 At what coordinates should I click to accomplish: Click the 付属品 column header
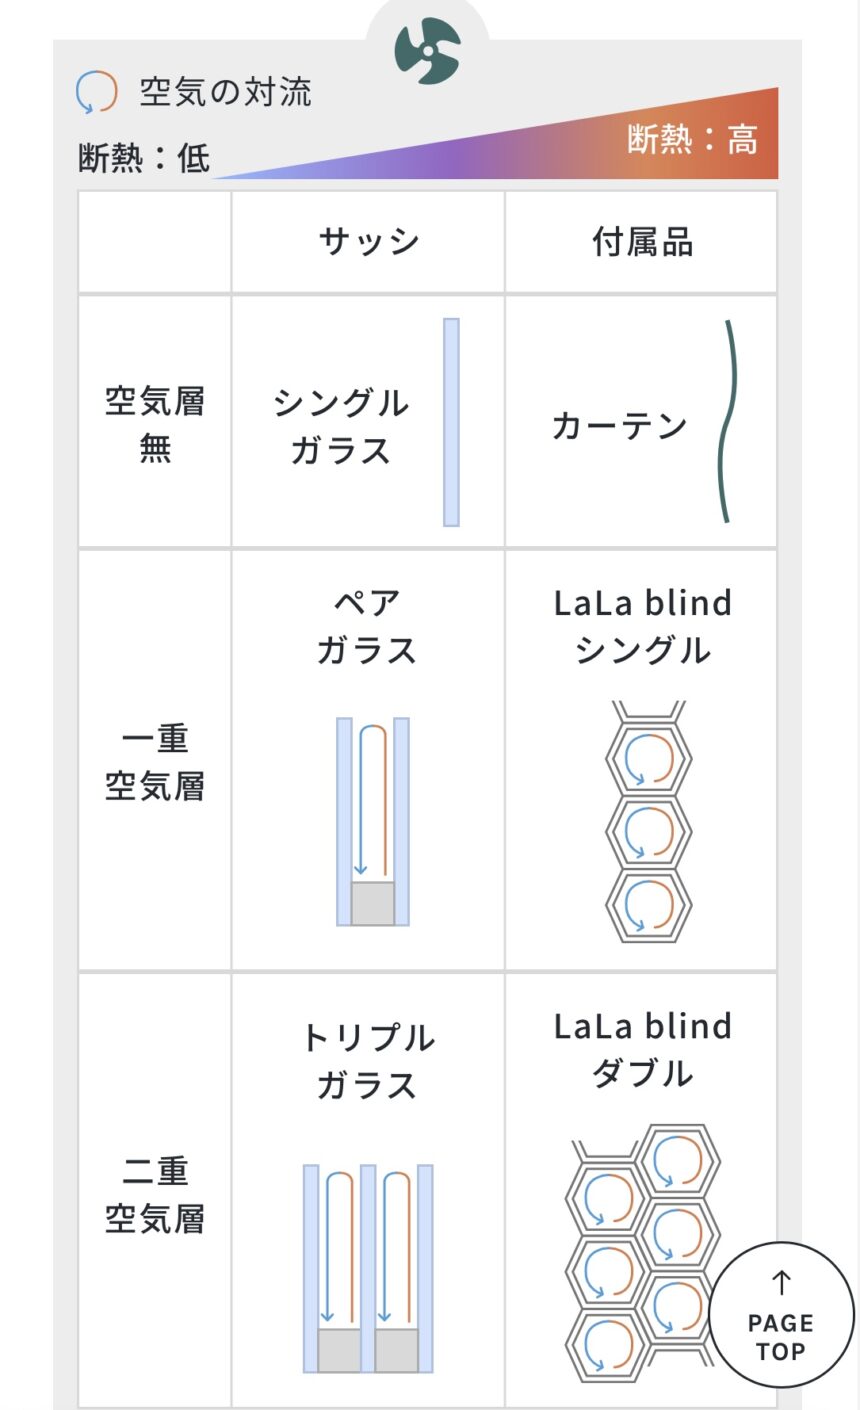642,242
